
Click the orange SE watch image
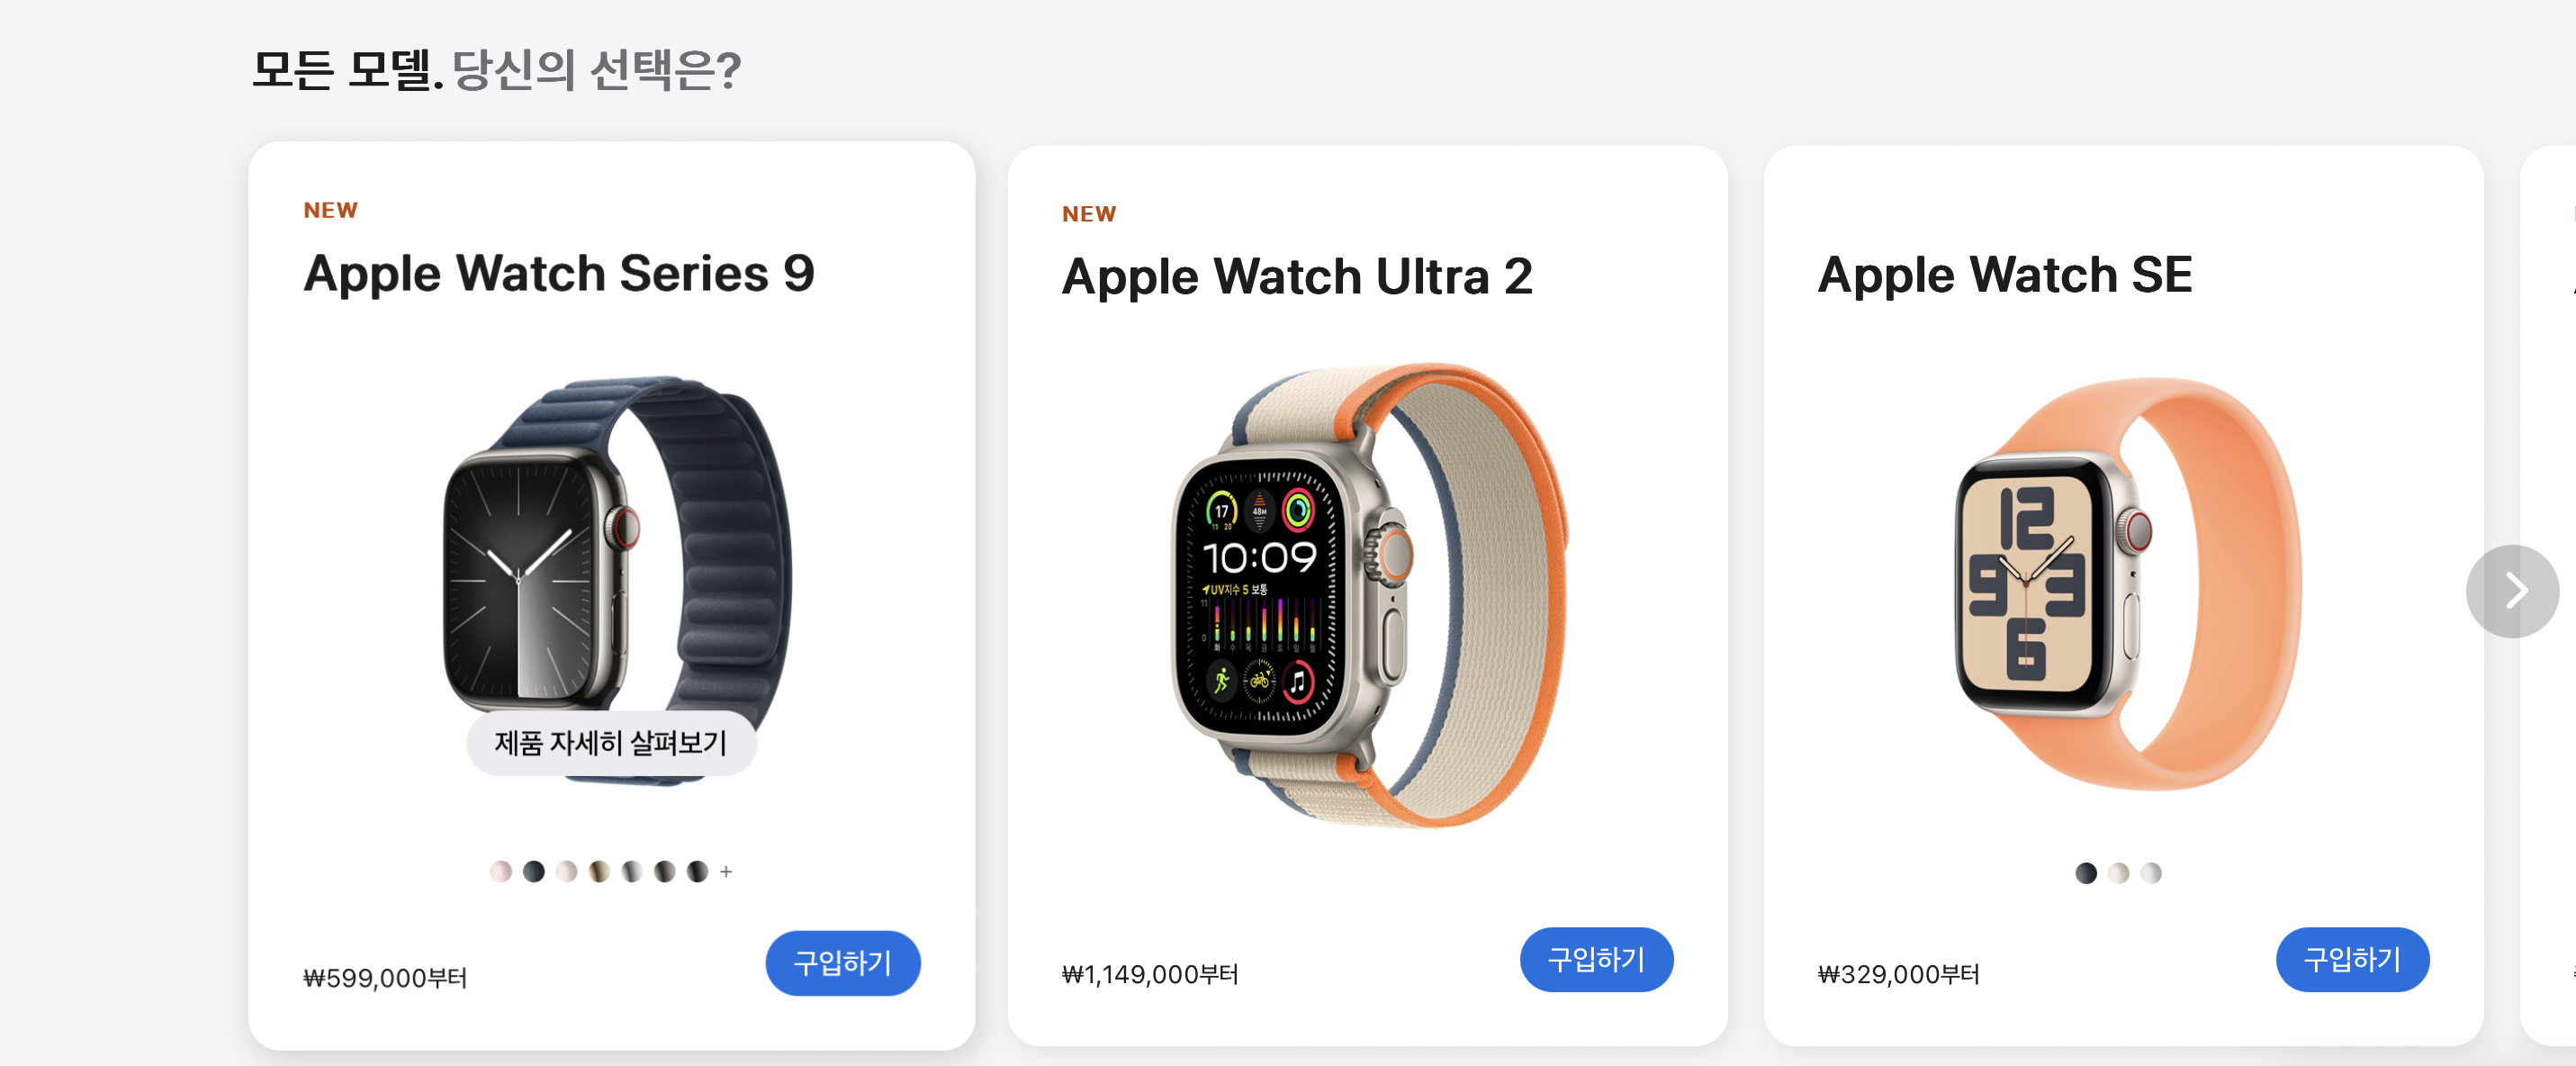point(2128,585)
